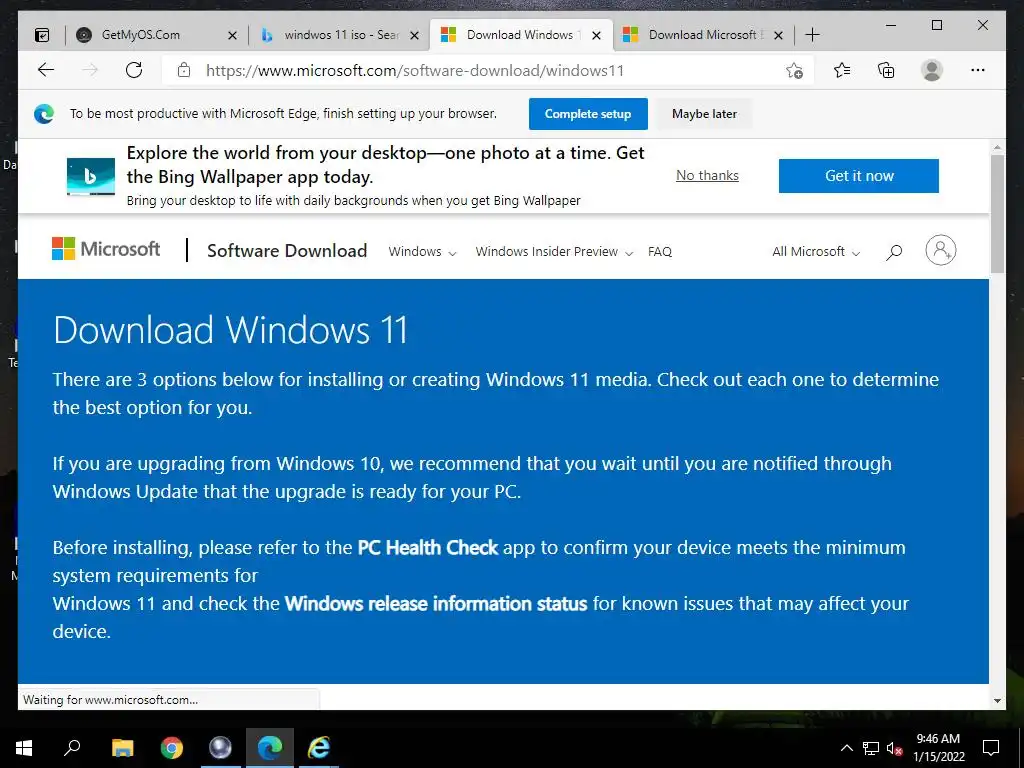This screenshot has height=768, width=1024.
Task: Close the GetMyOS.Com tab
Action: (232, 35)
